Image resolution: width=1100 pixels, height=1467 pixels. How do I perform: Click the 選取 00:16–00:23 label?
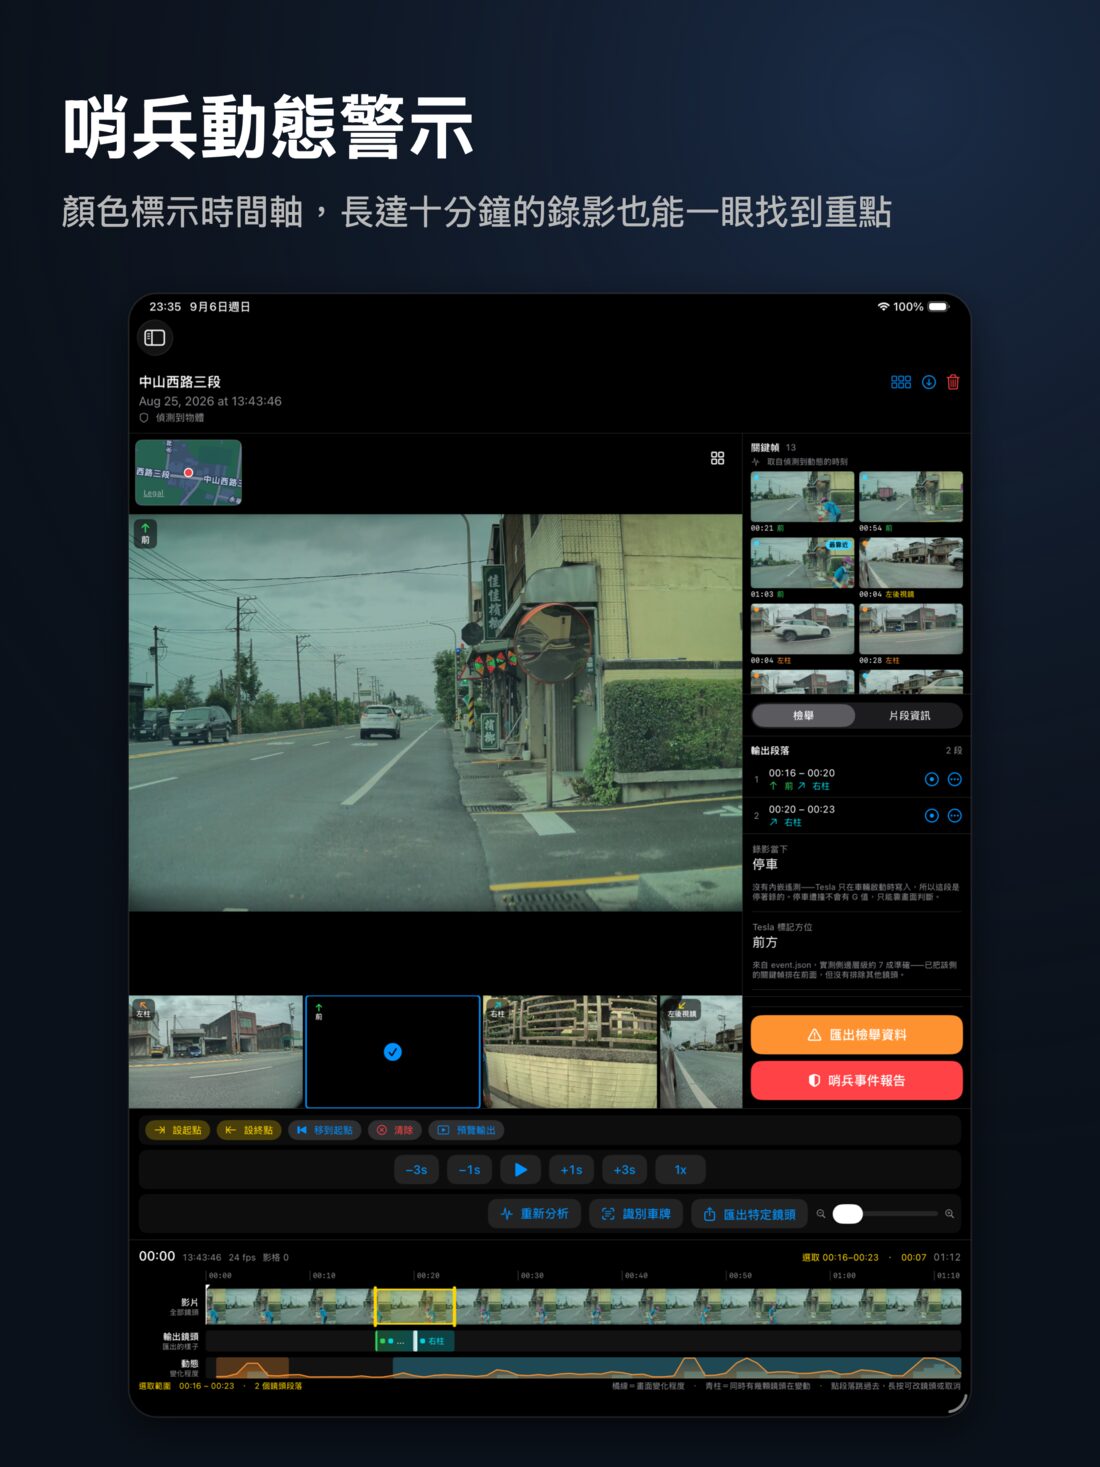(840, 1257)
